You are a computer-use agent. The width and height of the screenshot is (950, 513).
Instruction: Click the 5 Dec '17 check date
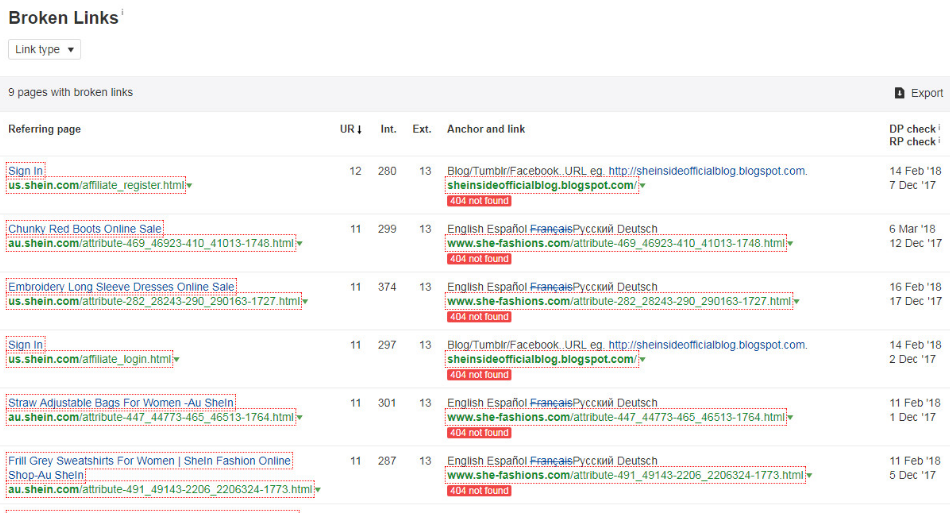(x=912, y=475)
